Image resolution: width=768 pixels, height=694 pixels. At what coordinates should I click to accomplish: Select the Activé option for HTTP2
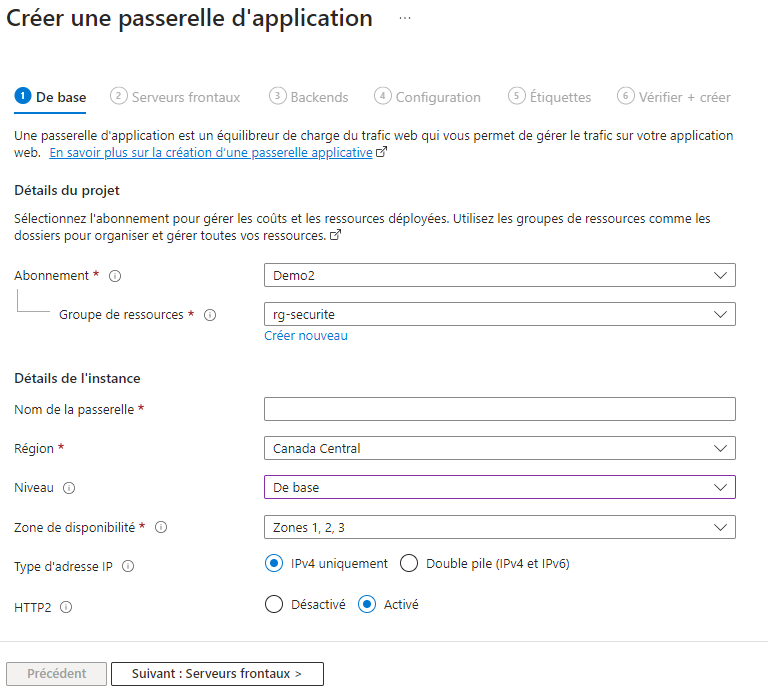tap(368, 604)
